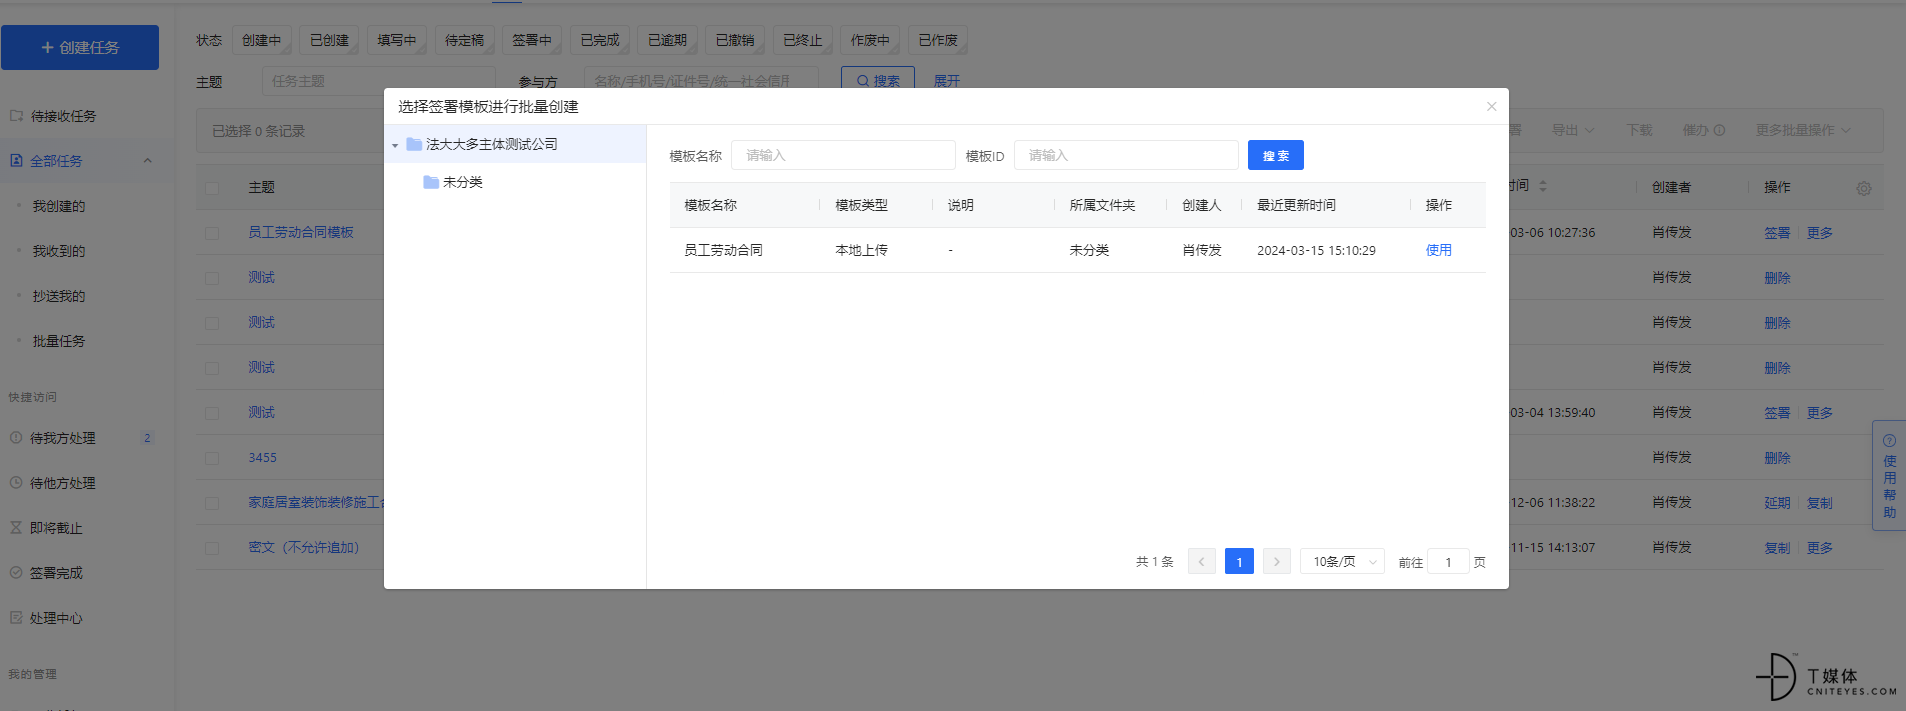Open the 10条/页 page size dropdown

1342,561
